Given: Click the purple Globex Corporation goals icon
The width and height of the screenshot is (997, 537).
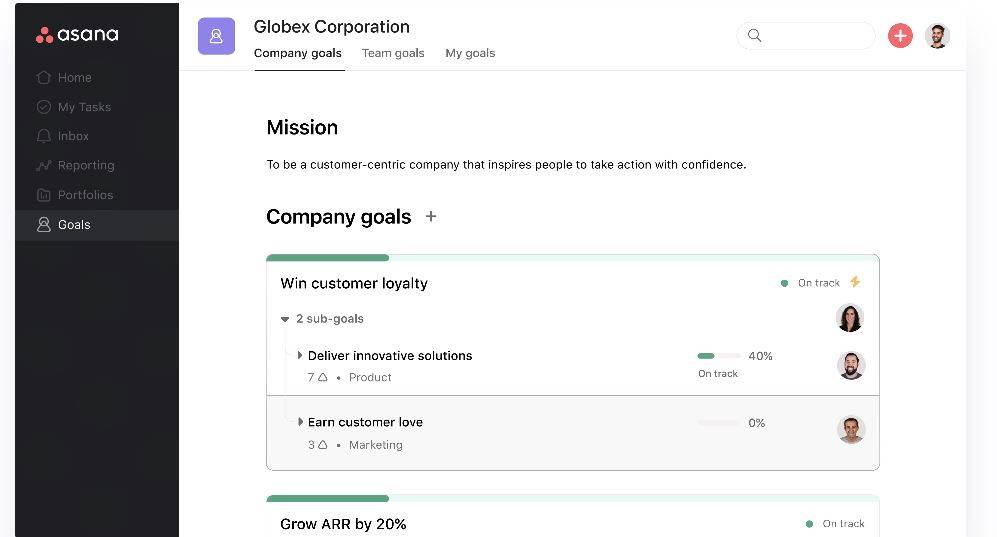Looking at the screenshot, I should pyautogui.click(x=216, y=36).
